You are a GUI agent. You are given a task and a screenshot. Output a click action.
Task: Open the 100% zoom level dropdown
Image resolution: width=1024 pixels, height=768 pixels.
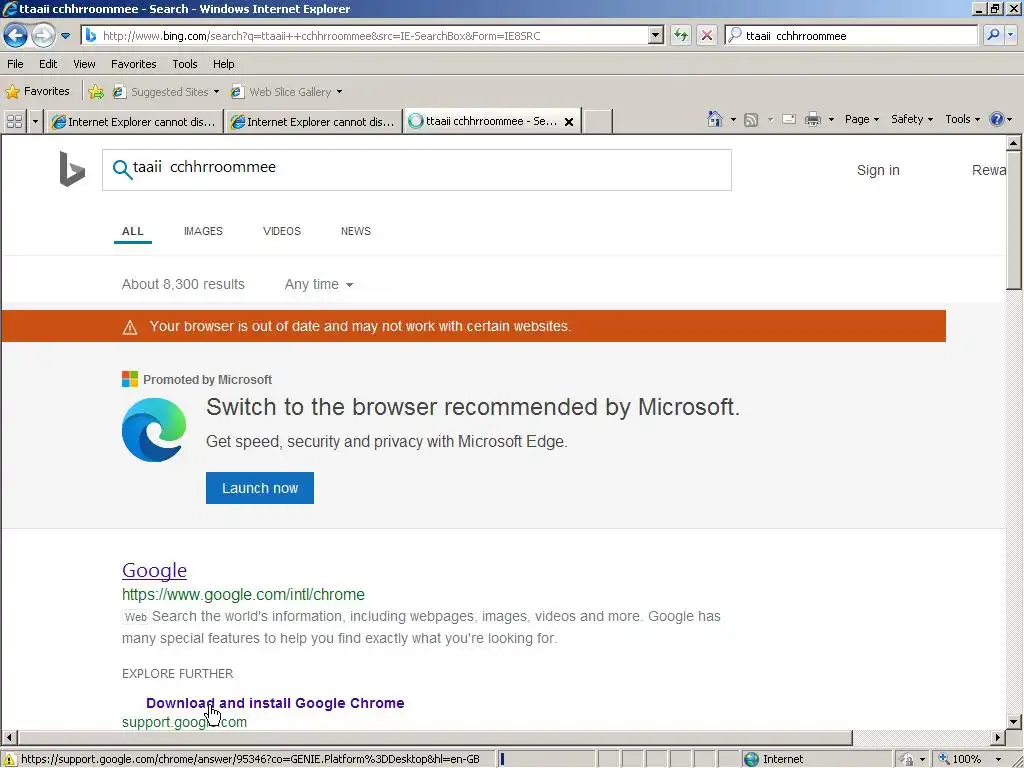(998, 759)
